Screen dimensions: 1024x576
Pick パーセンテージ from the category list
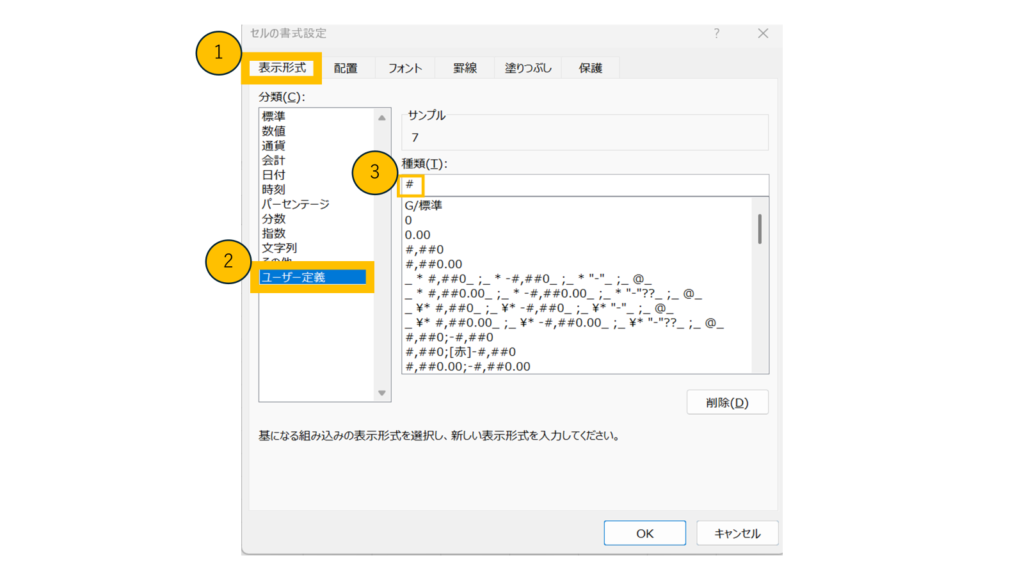pos(295,204)
